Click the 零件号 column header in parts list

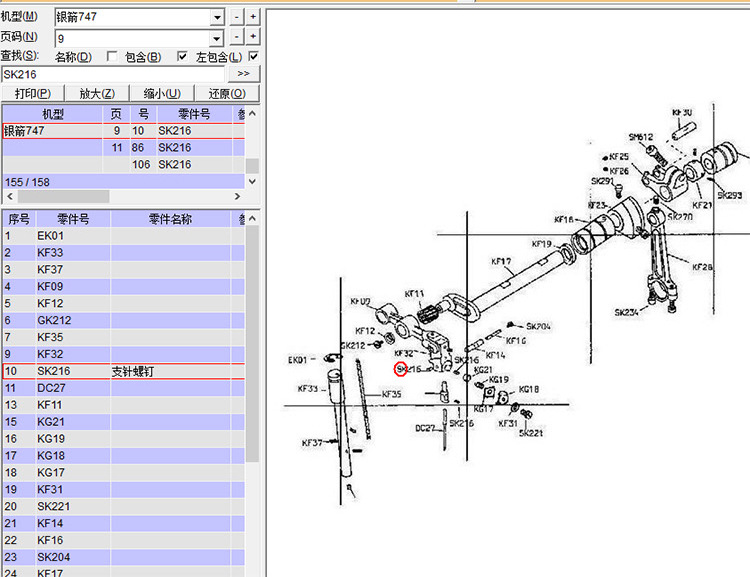[x=72, y=219]
